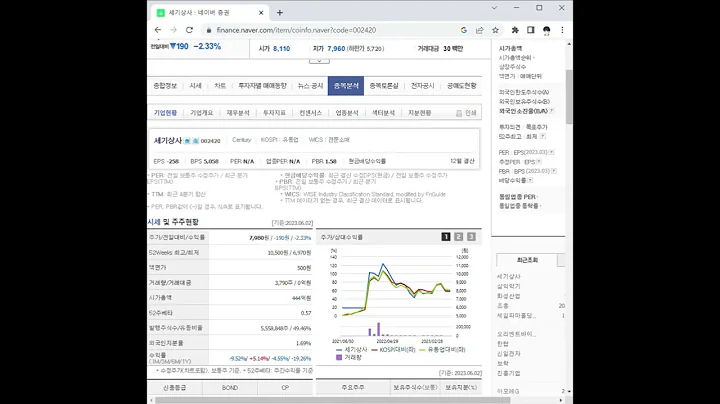Click the vertical page scrollbar thumb
Viewport: 720px width, 404px height.
tap(569, 96)
